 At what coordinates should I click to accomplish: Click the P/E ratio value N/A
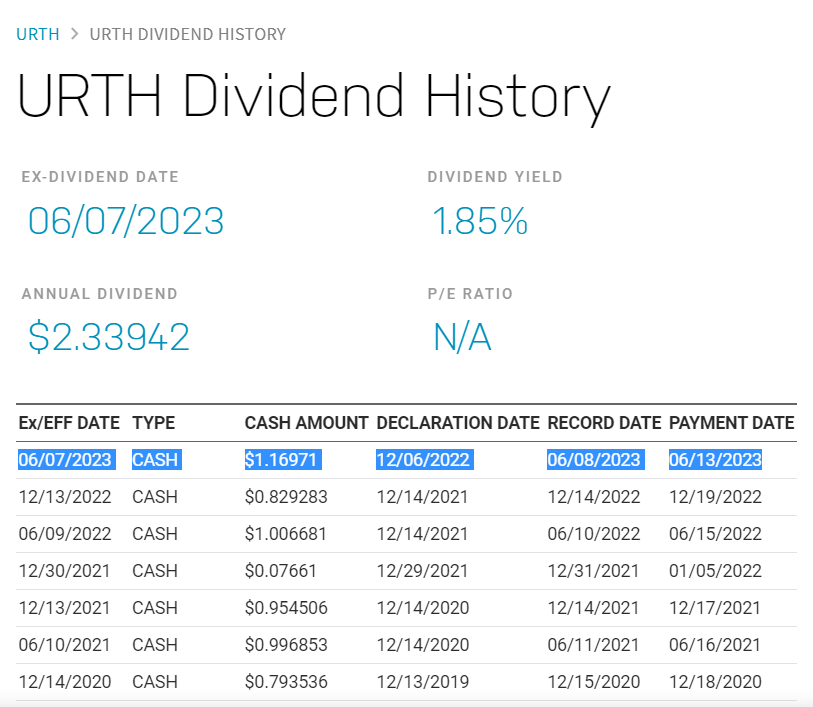tap(462, 337)
